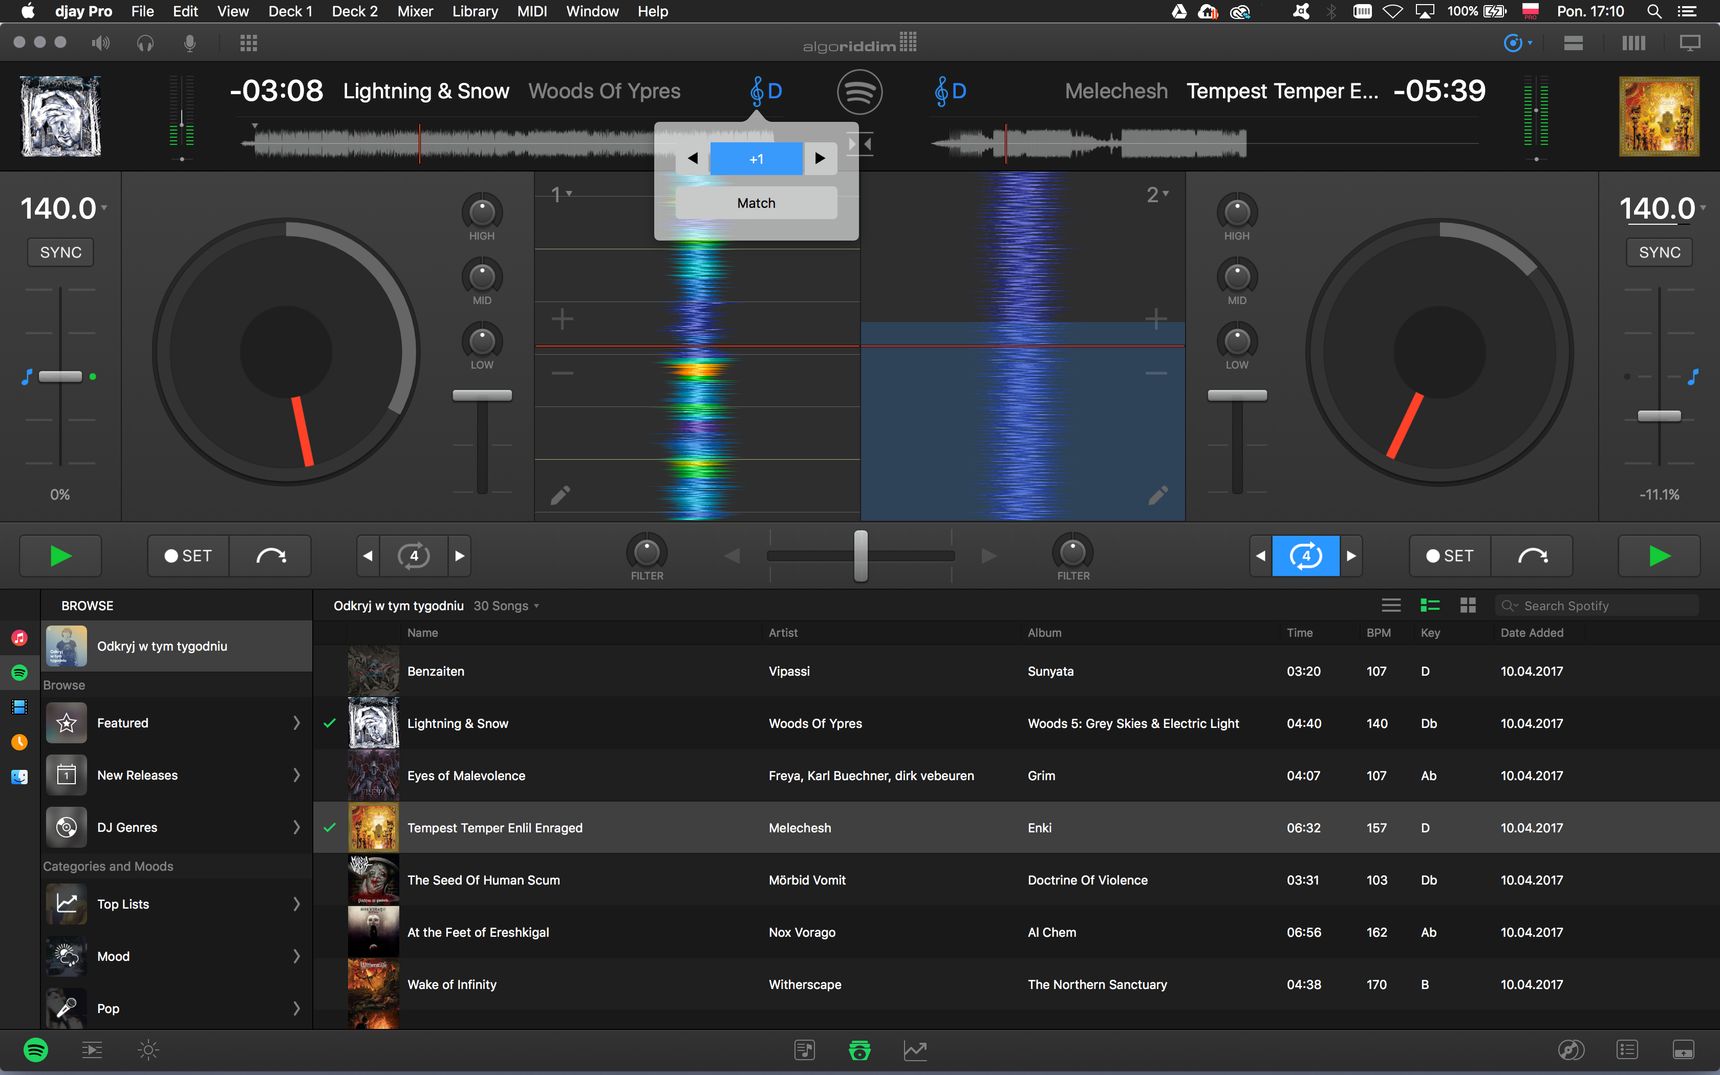The width and height of the screenshot is (1720, 1075).
Task: Open the deck 1 number dropdown on waveform
Action: (x=562, y=195)
